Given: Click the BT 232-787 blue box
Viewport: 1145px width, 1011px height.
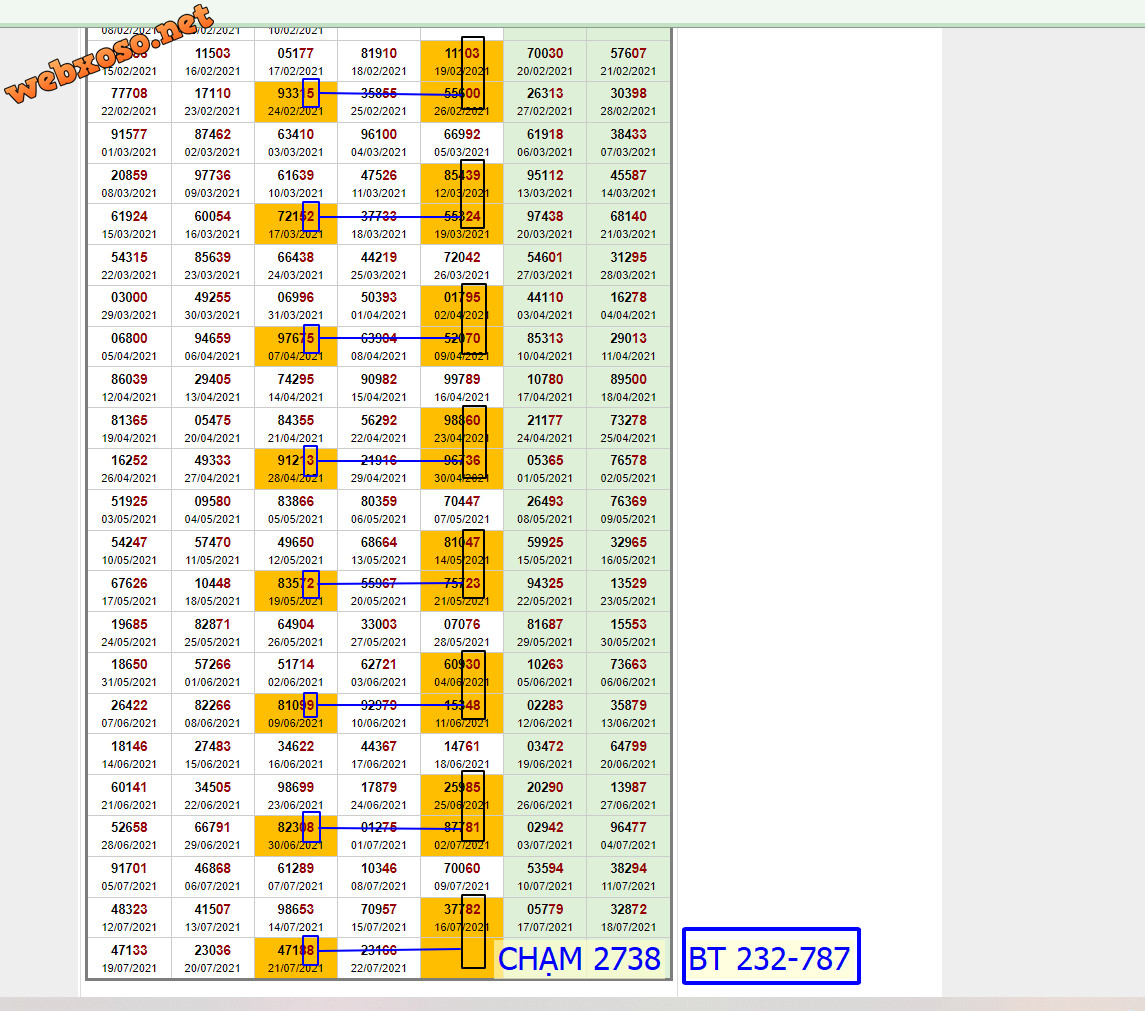Looking at the screenshot, I should click(770, 957).
